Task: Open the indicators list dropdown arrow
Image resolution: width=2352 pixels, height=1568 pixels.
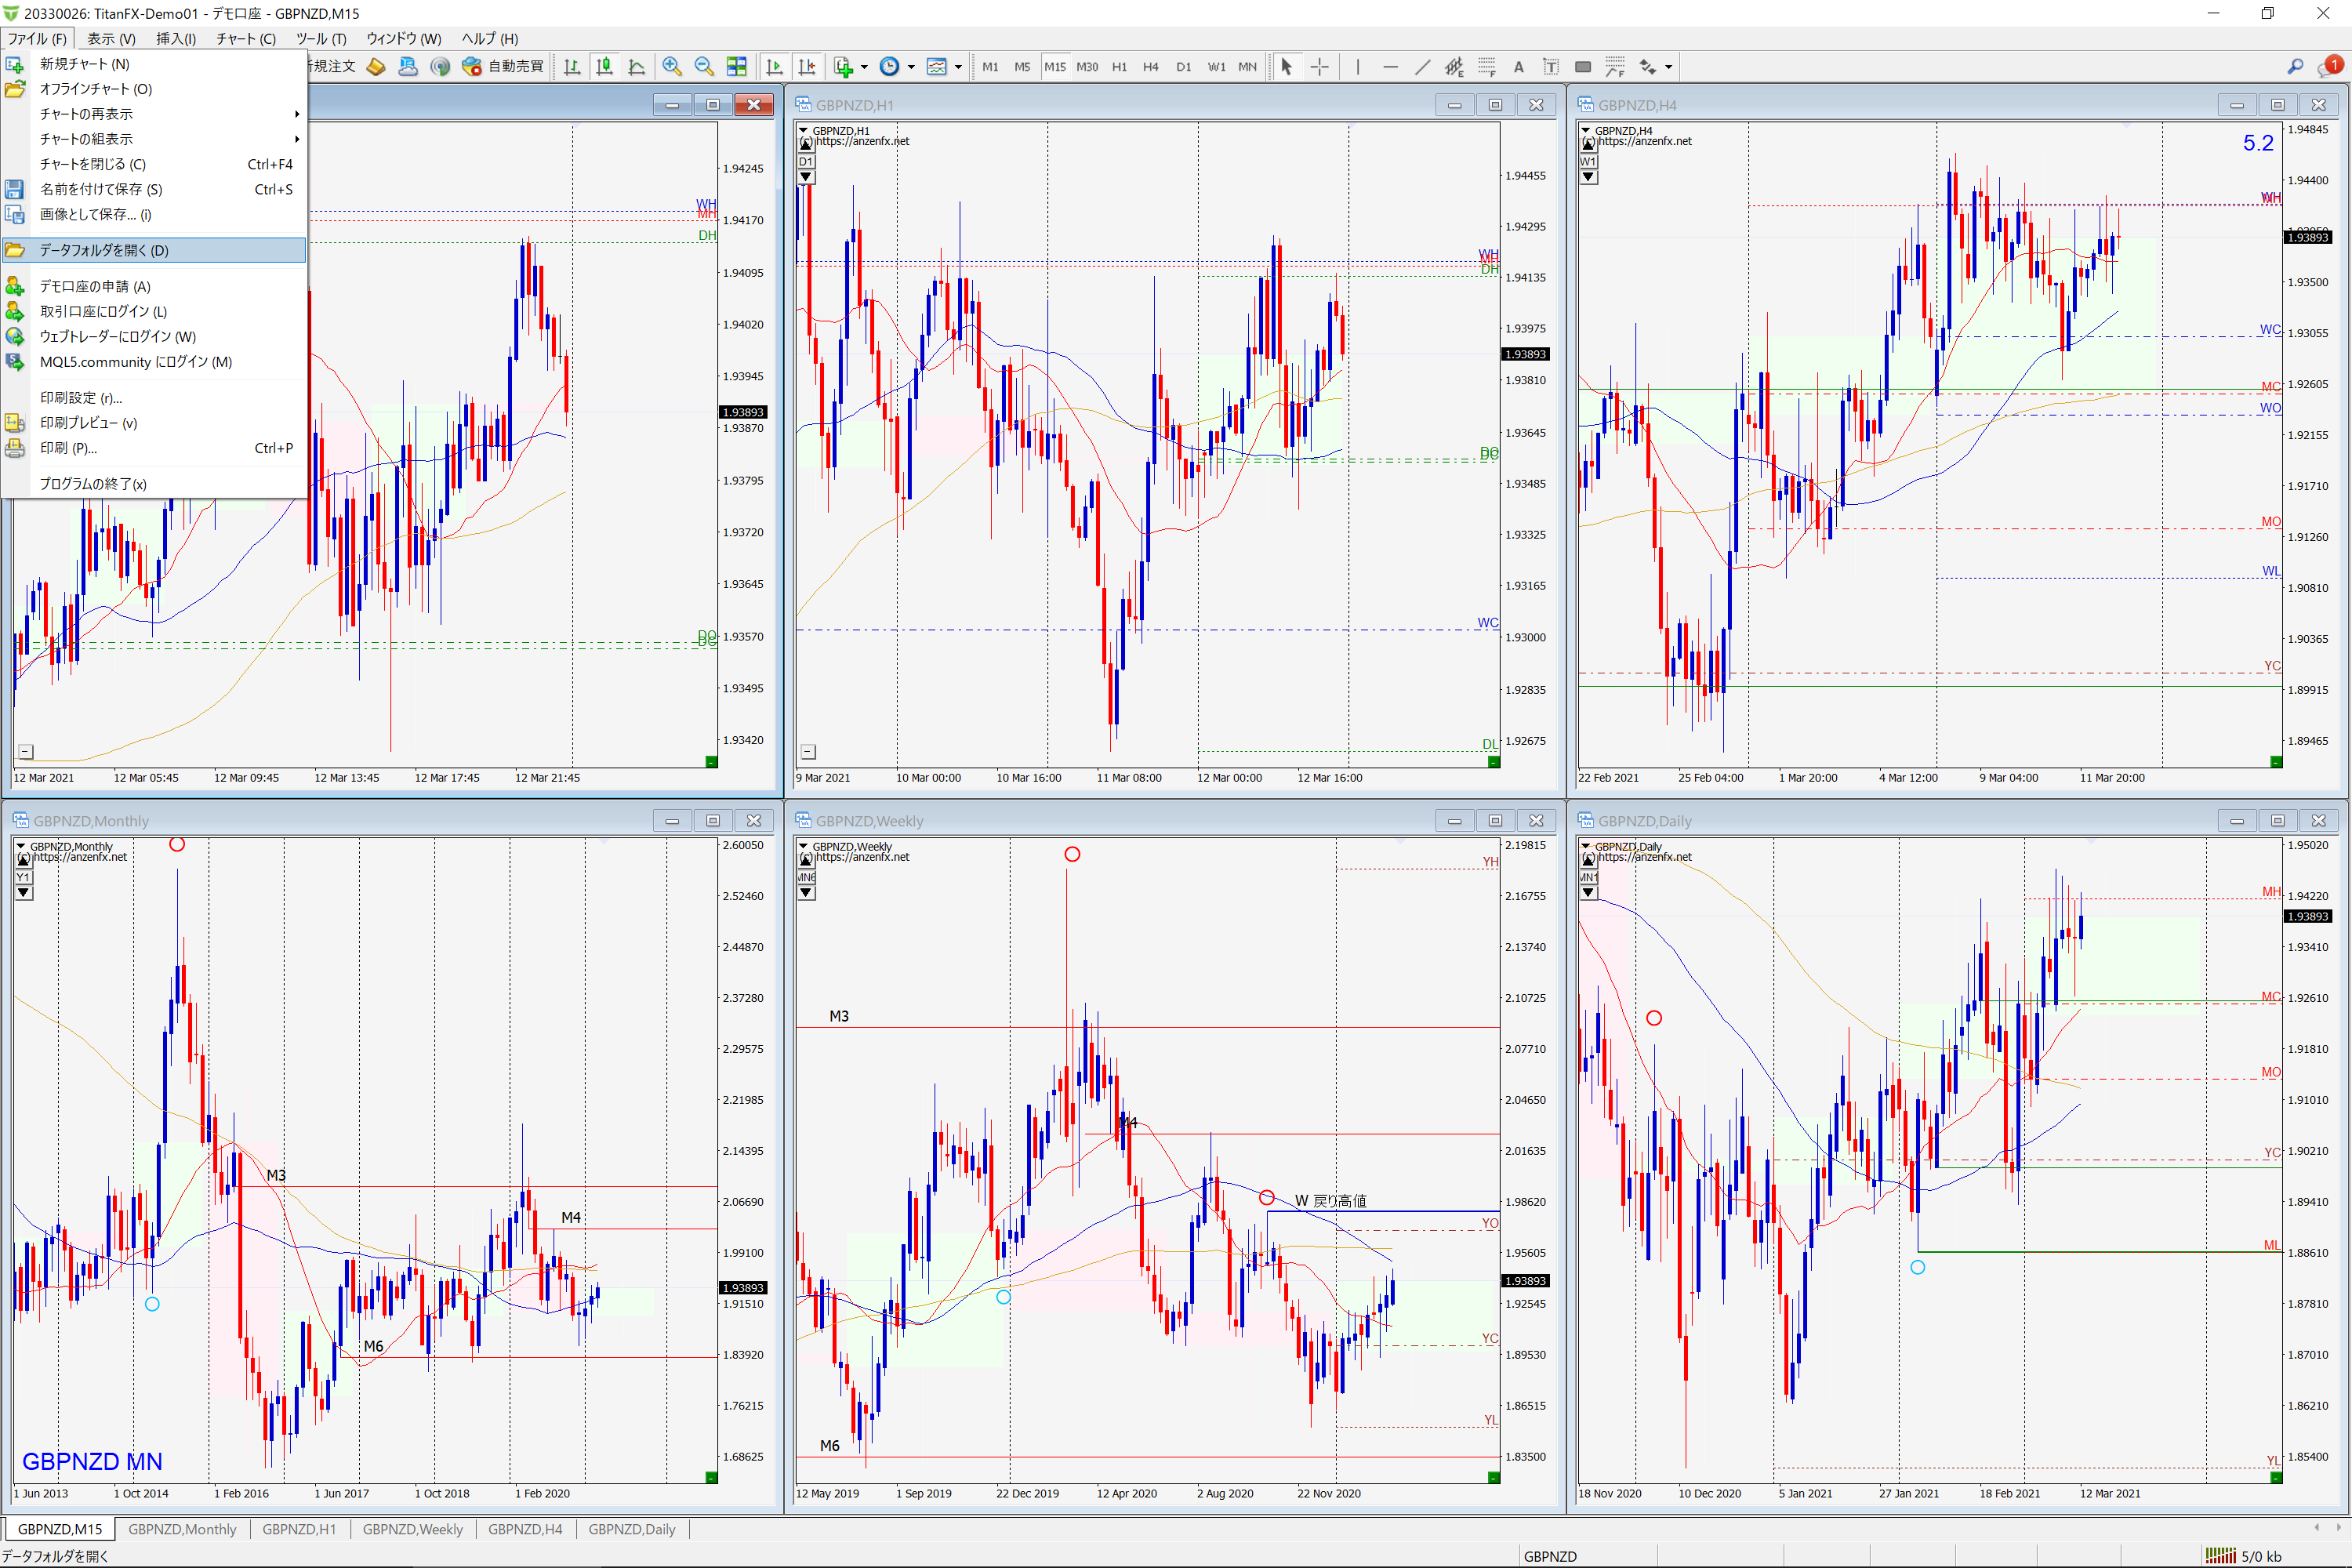Action: 864,67
